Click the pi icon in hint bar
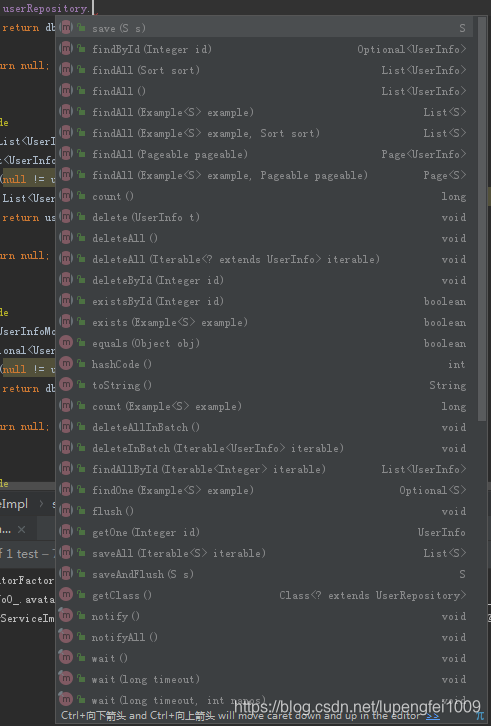The image size is (491, 726). click(480, 716)
